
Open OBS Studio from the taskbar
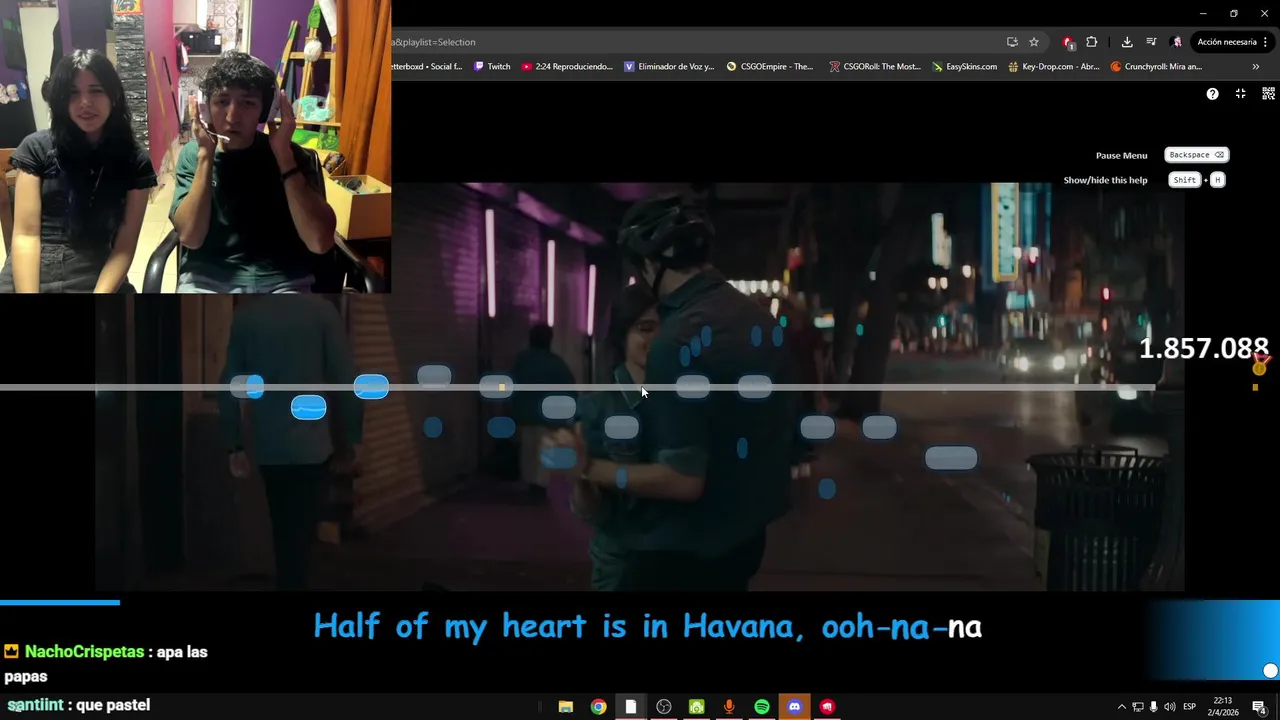664,707
